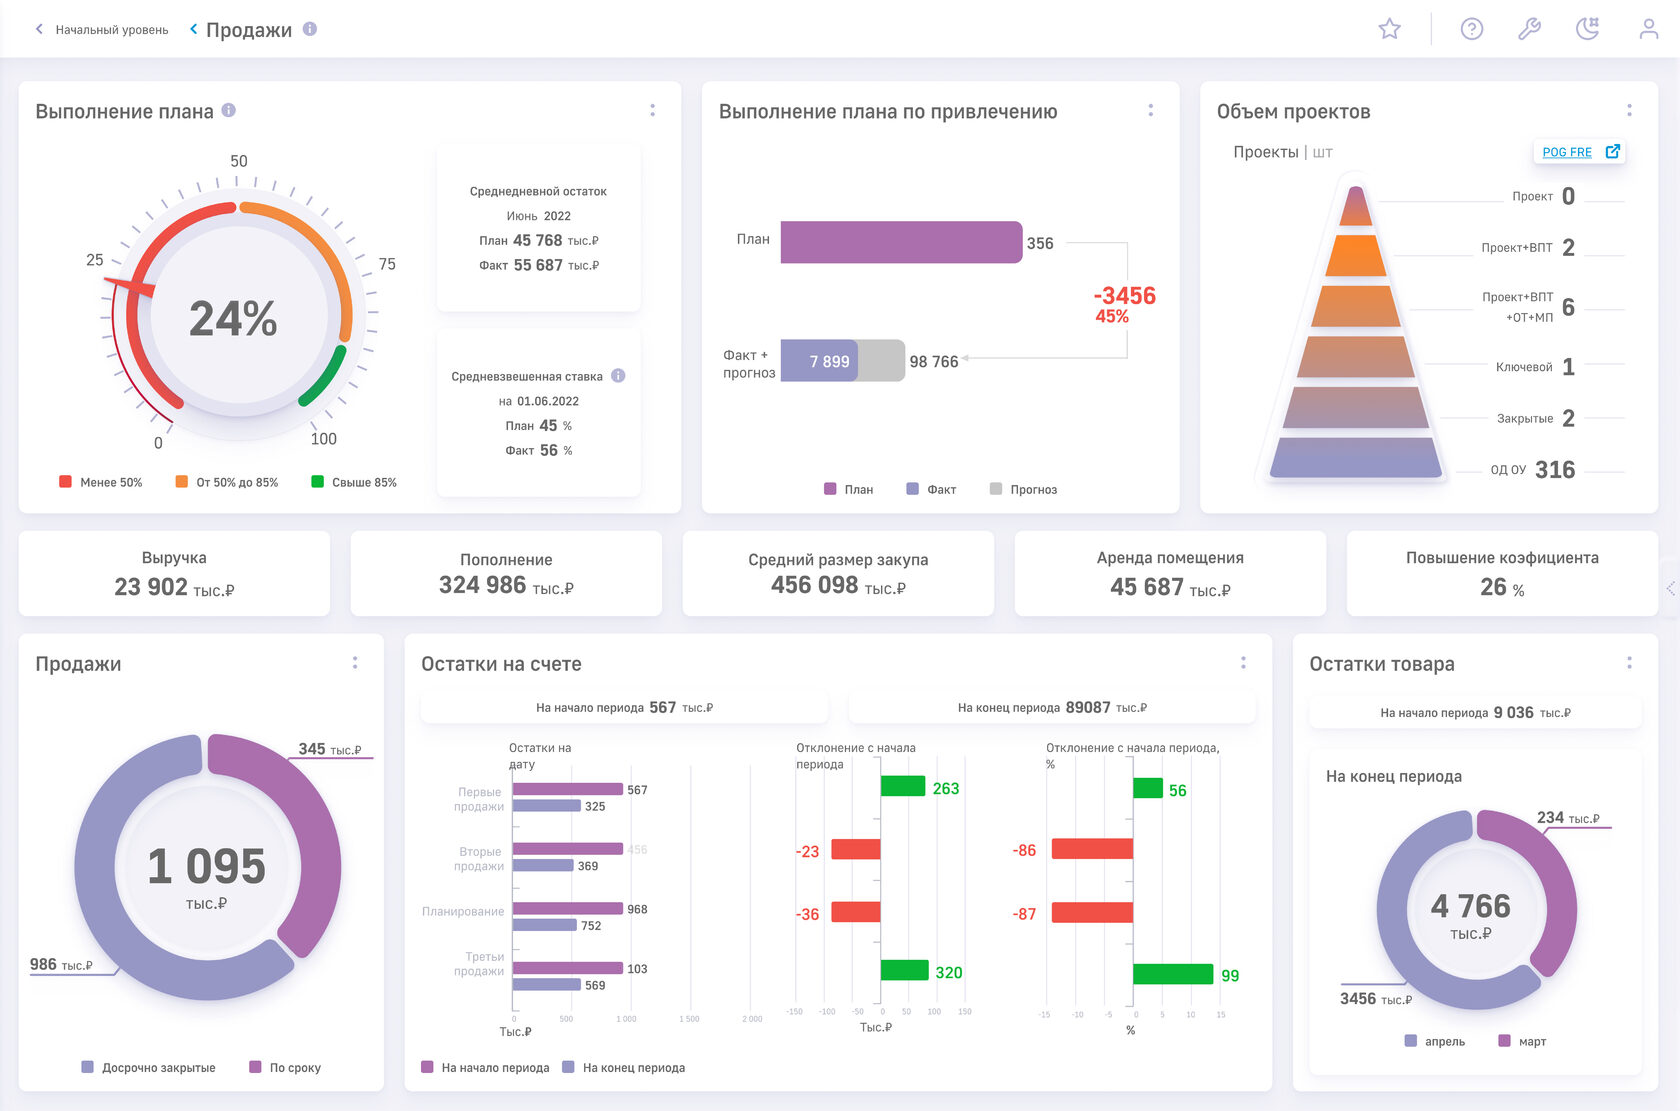Screen dimensions: 1680x1111
Task: Click green bar labeled 99
Action: (x=1173, y=974)
